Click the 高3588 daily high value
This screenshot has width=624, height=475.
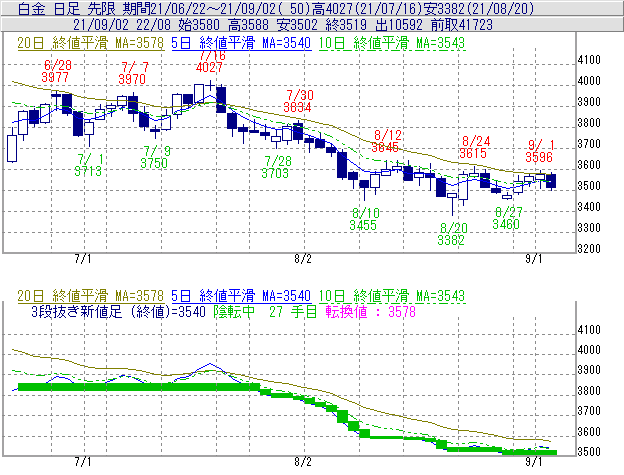click(248, 25)
